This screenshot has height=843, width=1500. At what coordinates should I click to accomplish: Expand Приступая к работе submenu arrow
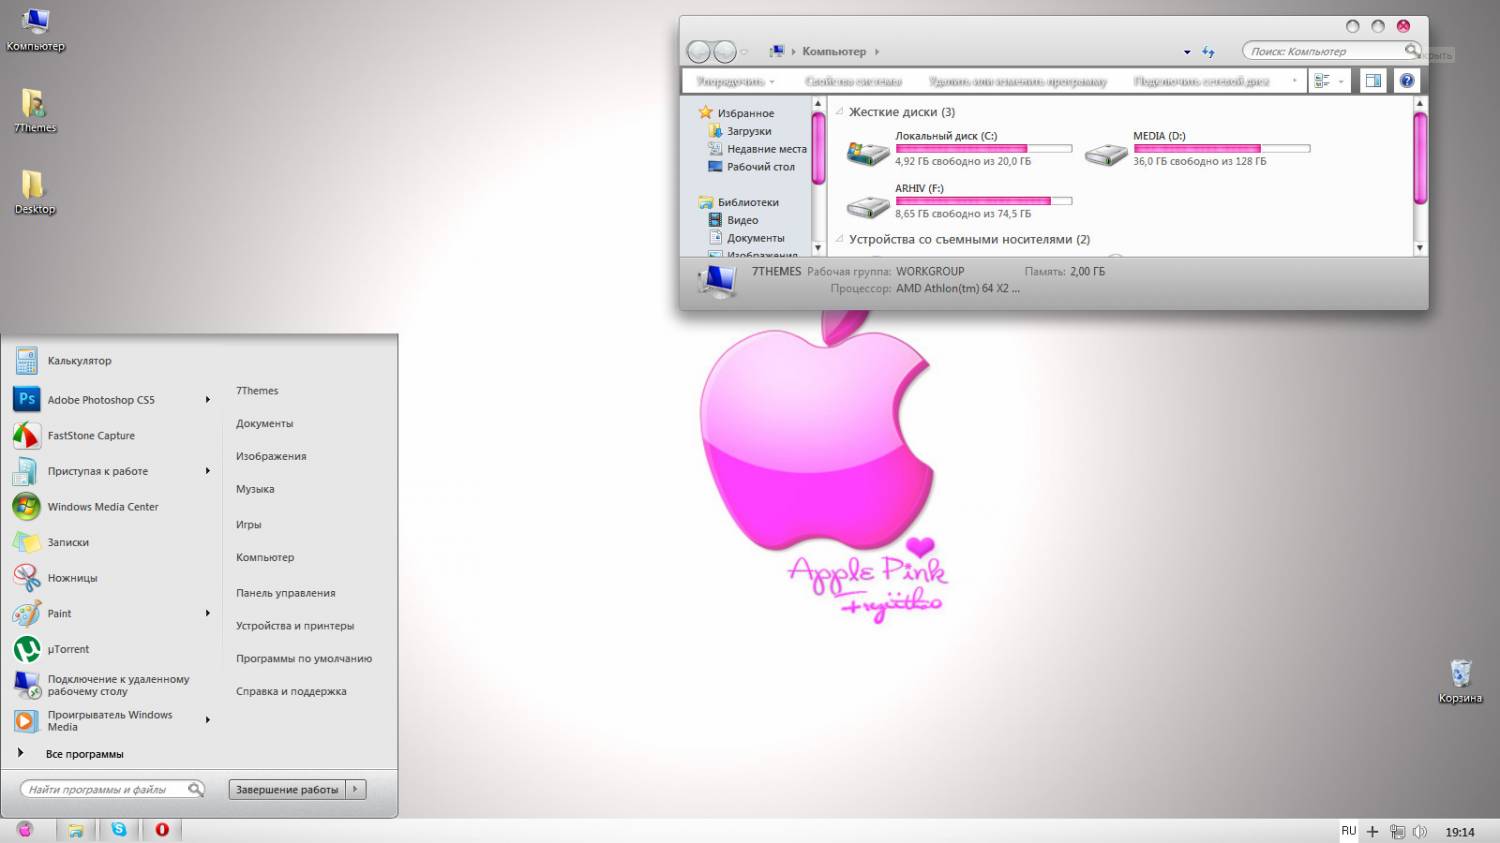coord(208,471)
